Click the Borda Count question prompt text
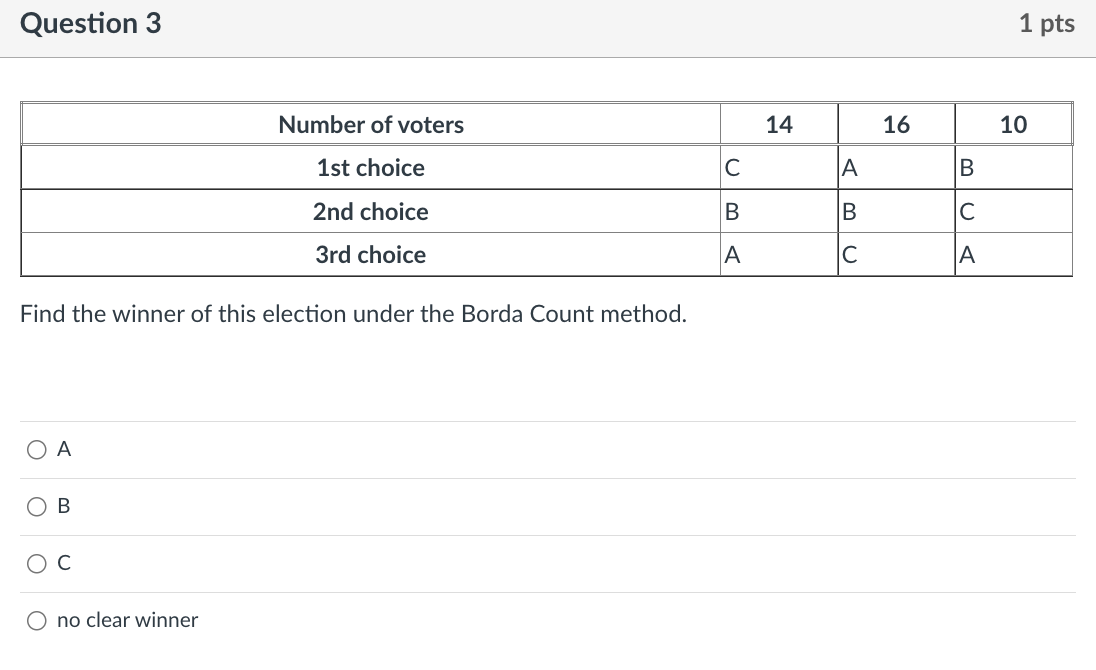 click(x=353, y=313)
